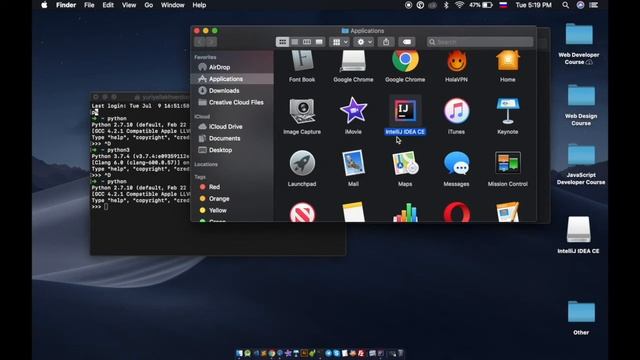The width and height of the screenshot is (640, 360).
Task: Open Spotlight search in menu bar
Action: point(565,5)
